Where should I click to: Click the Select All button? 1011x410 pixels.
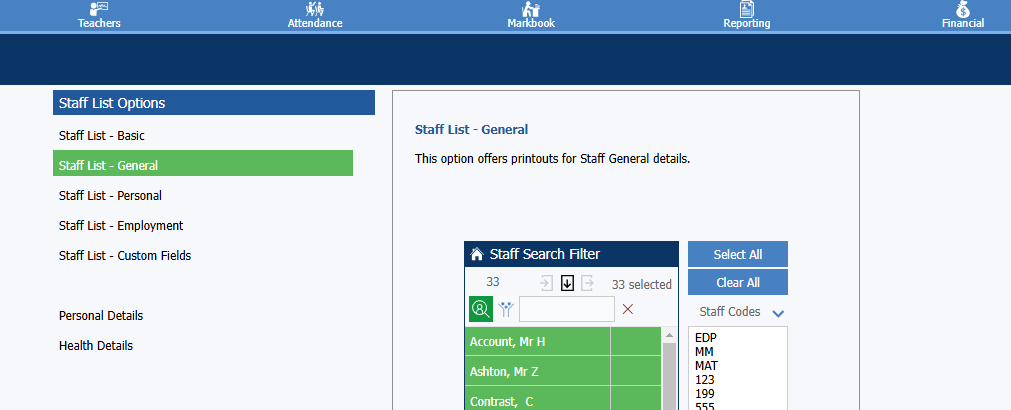pyautogui.click(x=738, y=254)
